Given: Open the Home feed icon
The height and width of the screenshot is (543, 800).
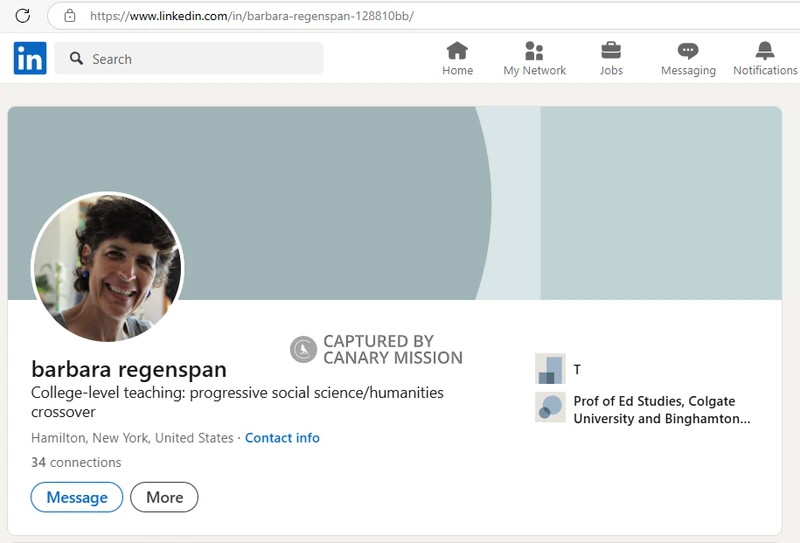Looking at the screenshot, I should (457, 51).
